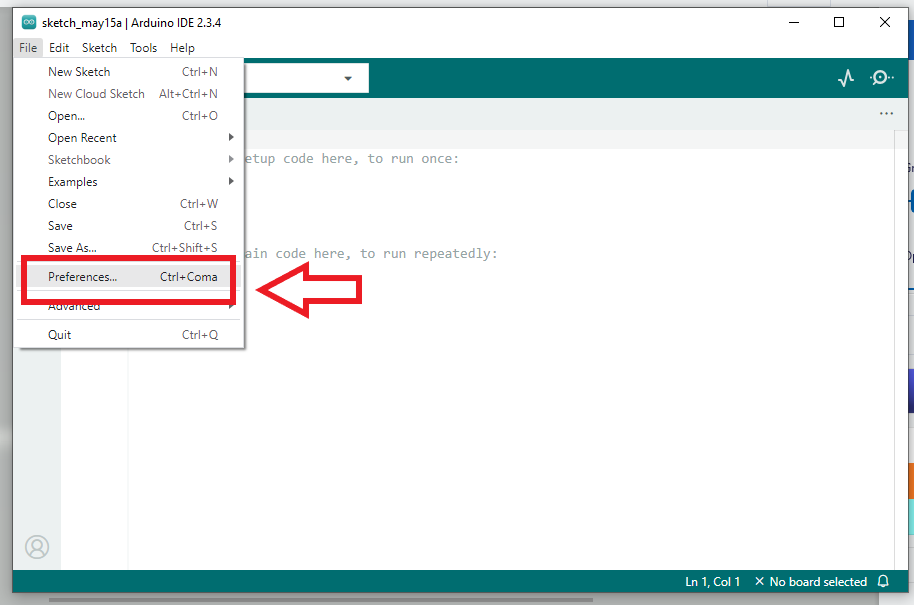
Task: Click the horizontal scrollbar below the window
Action: pyautogui.click(x=321, y=599)
